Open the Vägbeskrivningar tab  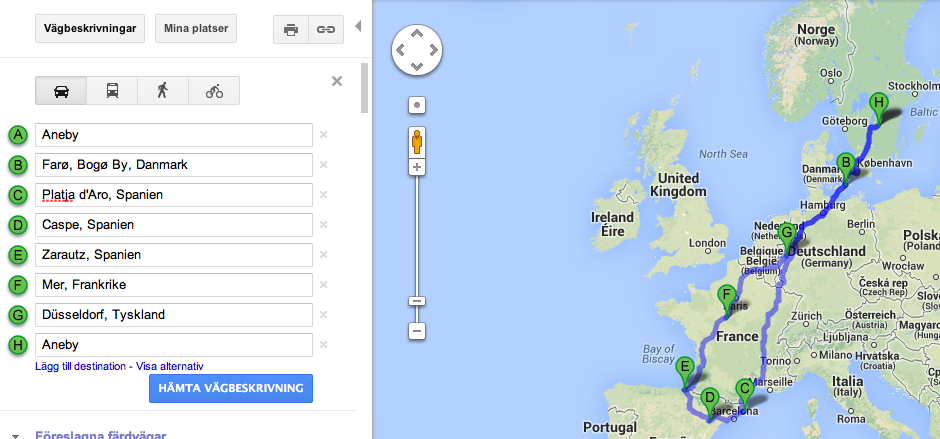[90, 29]
